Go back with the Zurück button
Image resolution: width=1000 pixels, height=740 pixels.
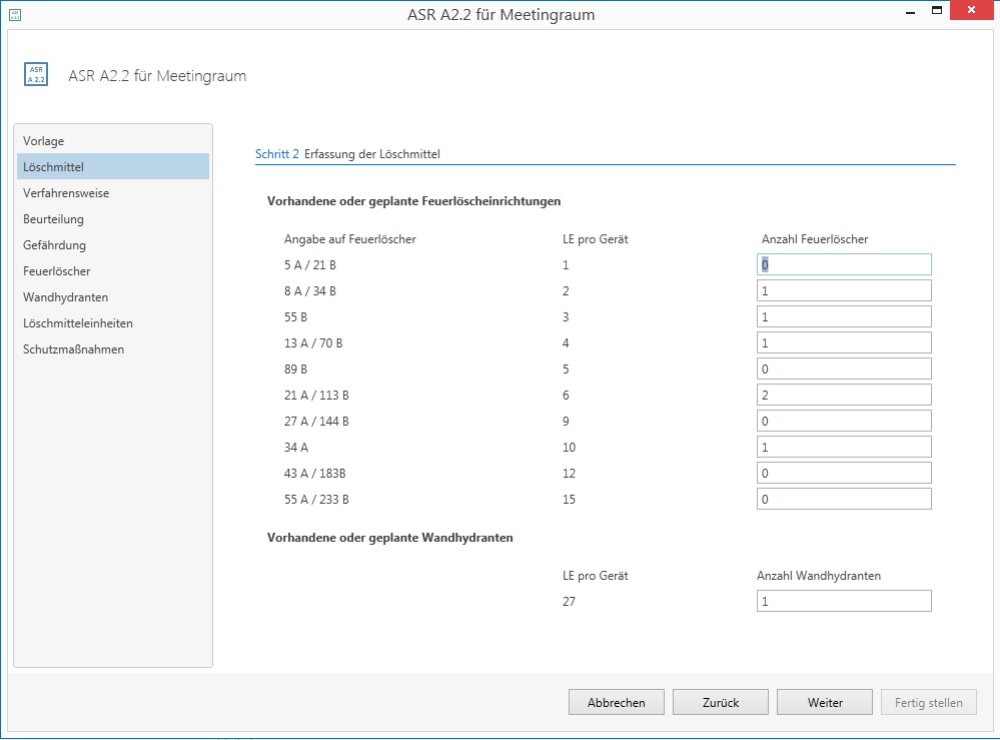pos(720,703)
